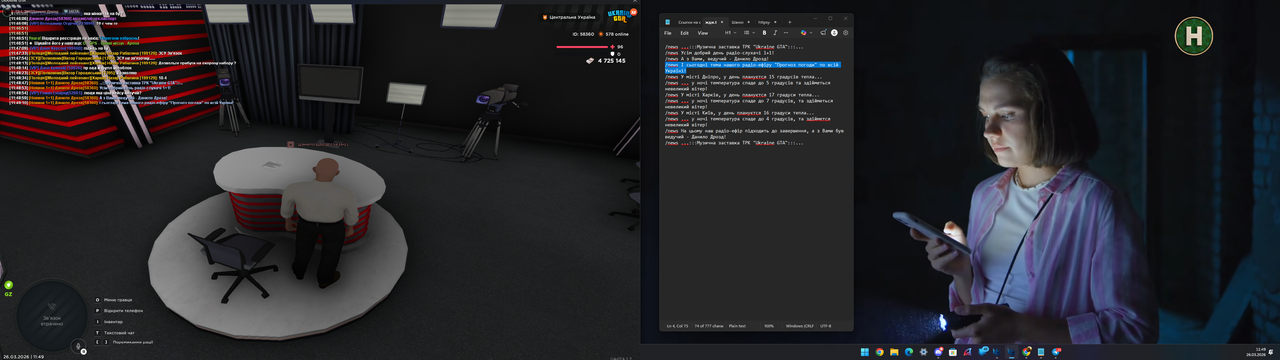Expand the list formatting dropdown in Notepad
The width and height of the screenshot is (1280, 360).
pos(749,33)
